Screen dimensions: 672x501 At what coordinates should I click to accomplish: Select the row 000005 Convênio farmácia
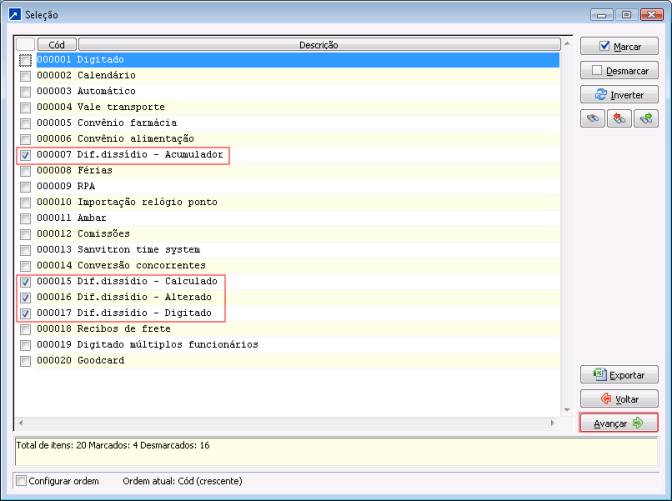[x=298, y=123]
